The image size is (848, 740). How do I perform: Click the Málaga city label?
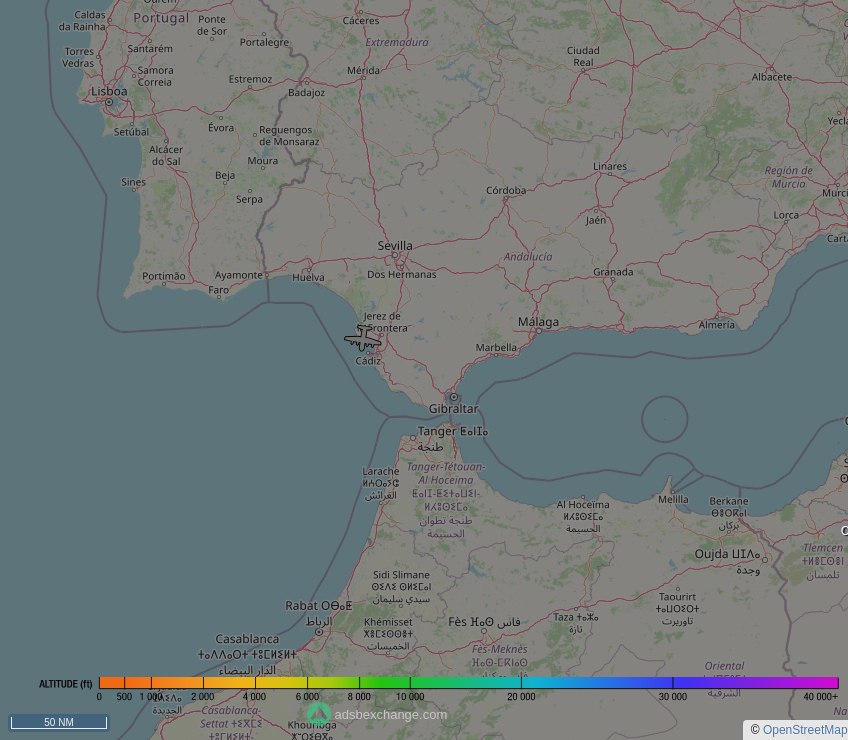click(x=538, y=322)
